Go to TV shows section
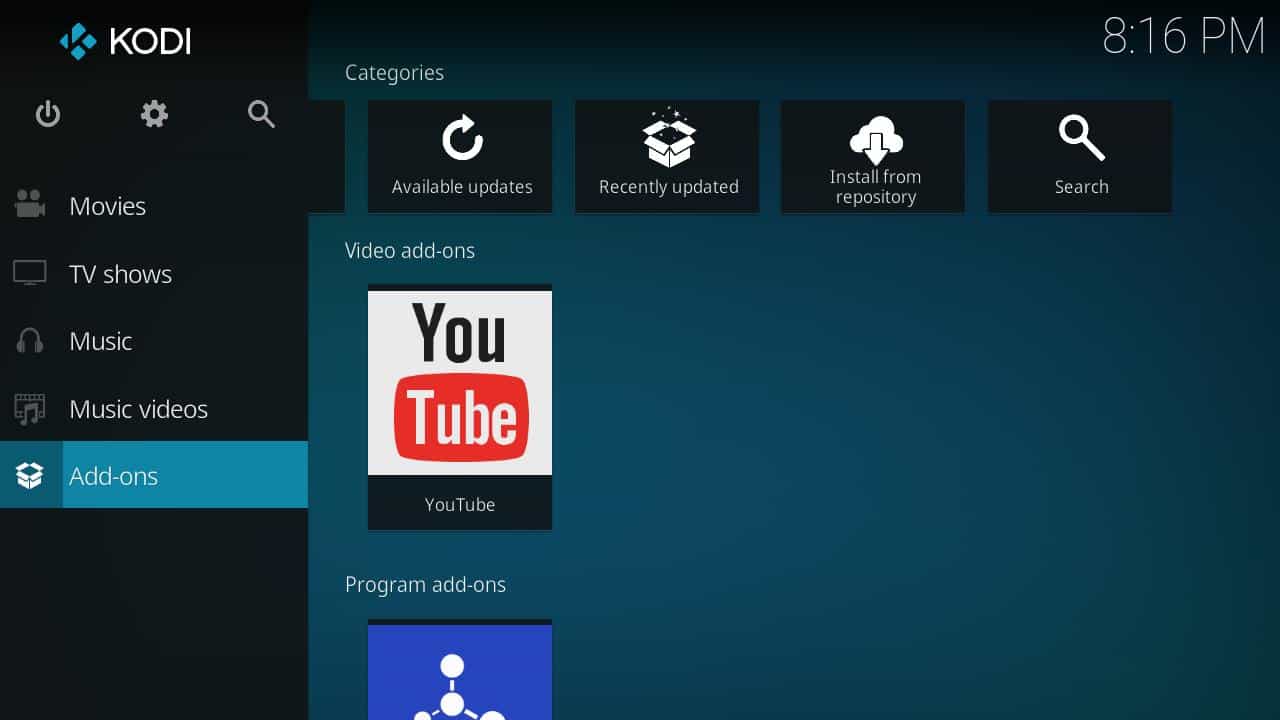The image size is (1280, 720). [x=154, y=274]
